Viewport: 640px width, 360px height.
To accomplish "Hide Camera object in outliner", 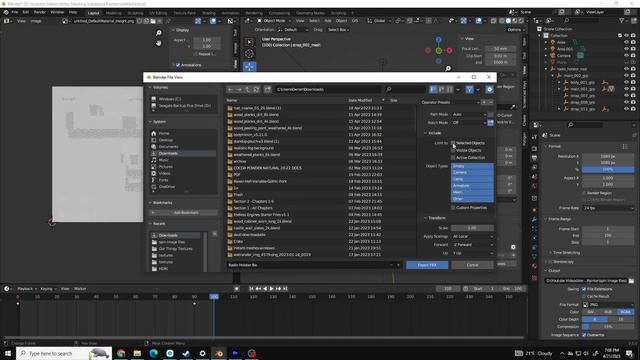I will coord(627,56).
